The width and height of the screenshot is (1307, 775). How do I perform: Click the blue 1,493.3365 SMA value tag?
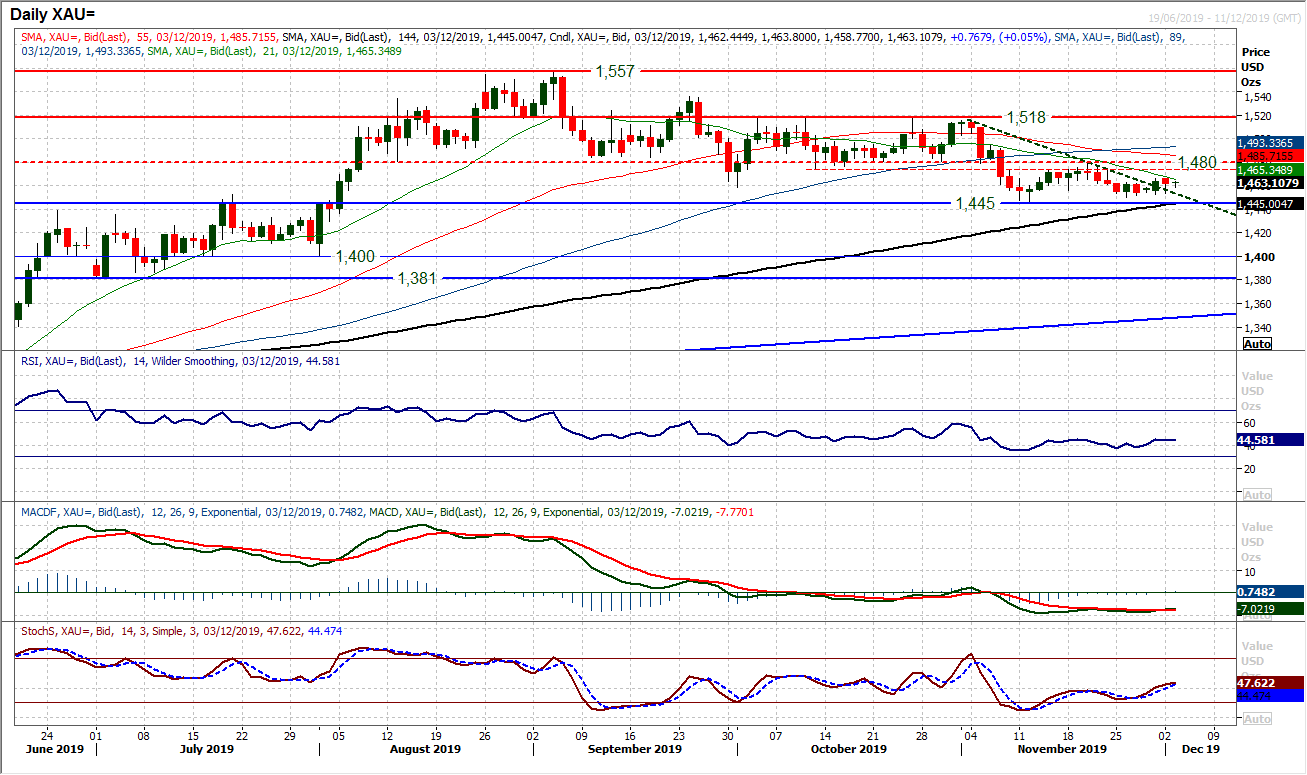coord(1270,143)
